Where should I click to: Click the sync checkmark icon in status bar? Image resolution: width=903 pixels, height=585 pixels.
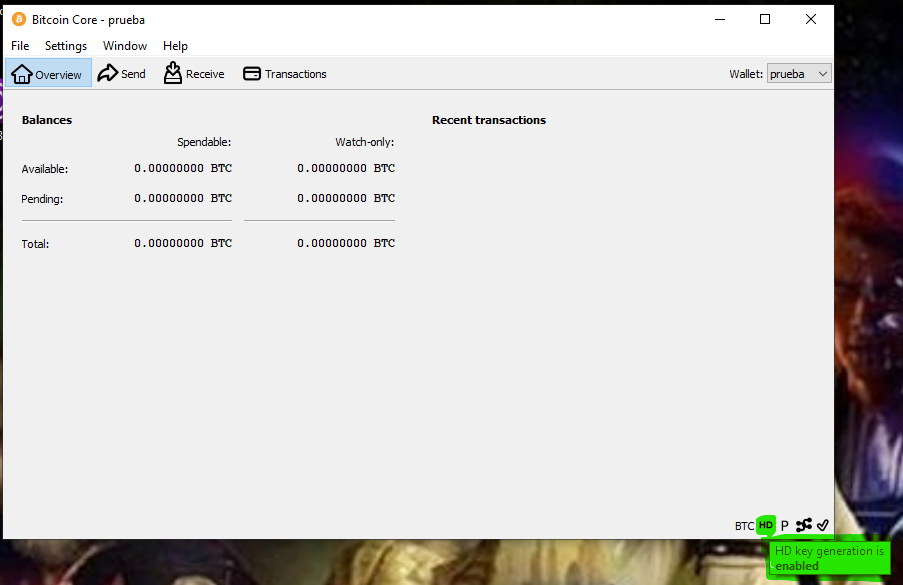click(822, 525)
